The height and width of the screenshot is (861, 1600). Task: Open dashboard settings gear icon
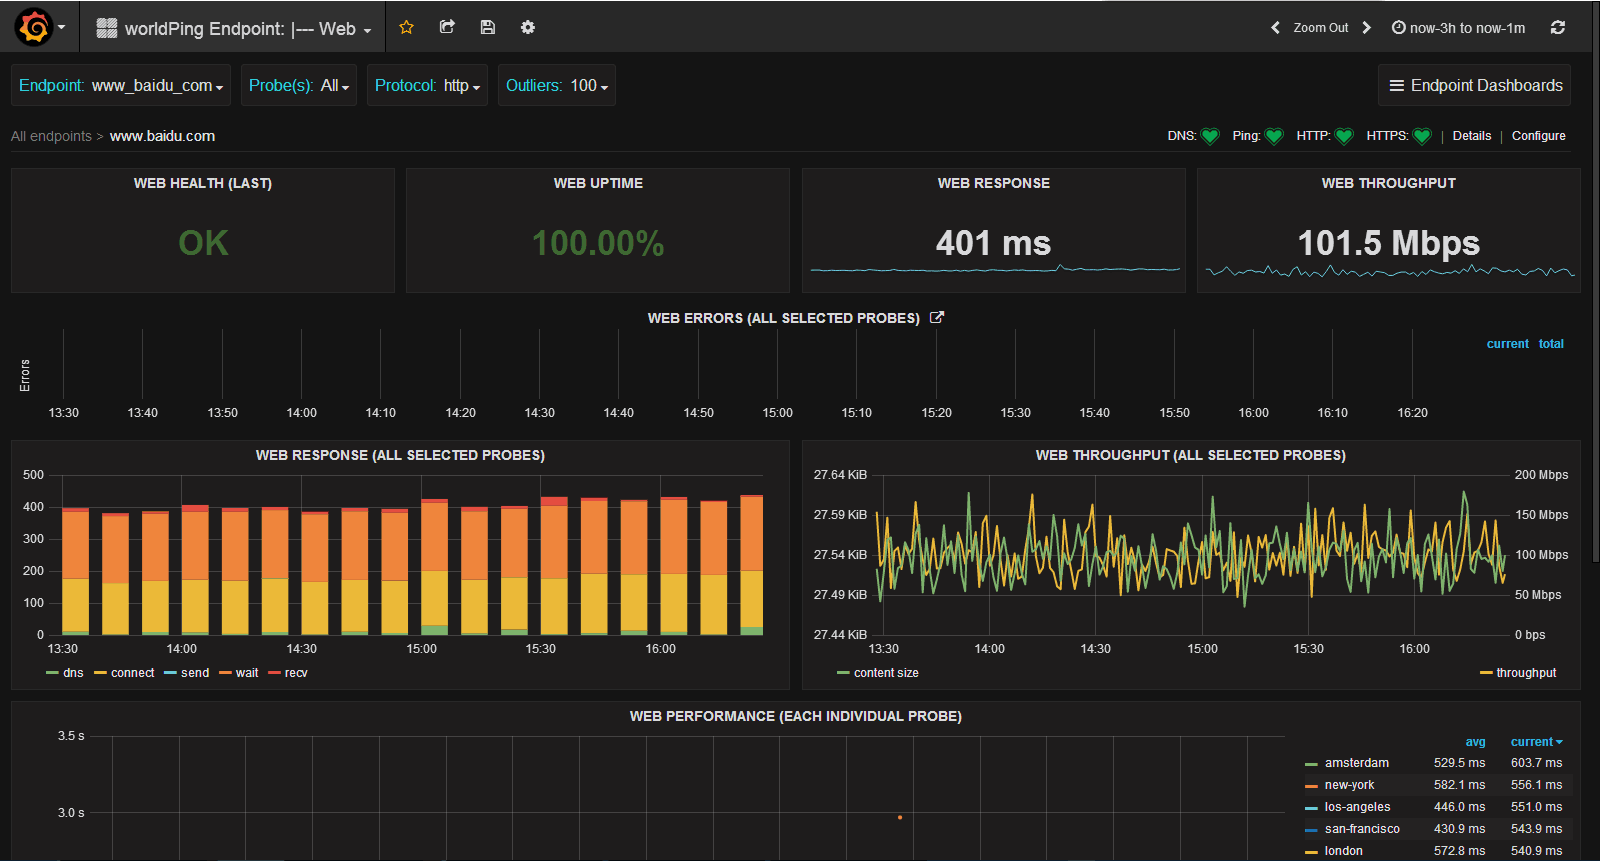528,27
